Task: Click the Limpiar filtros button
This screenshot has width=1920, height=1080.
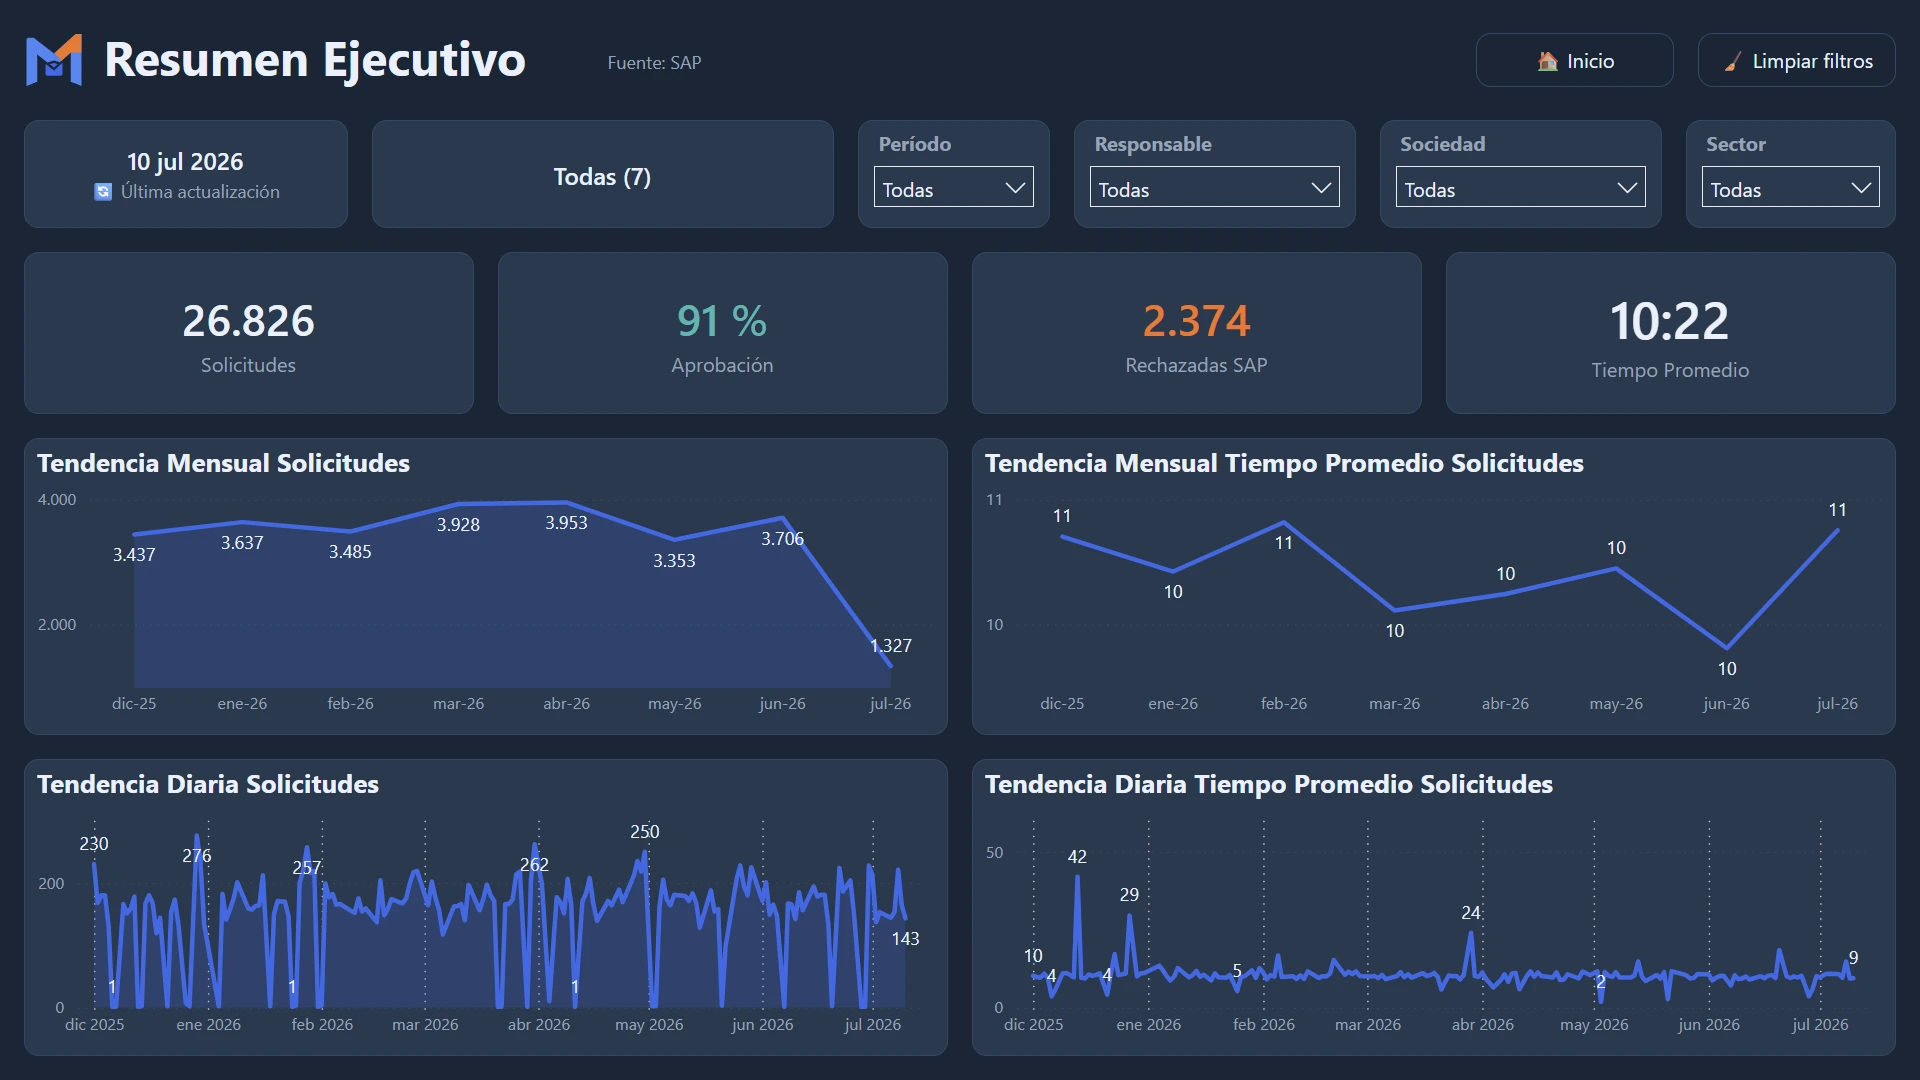Action: tap(1796, 61)
